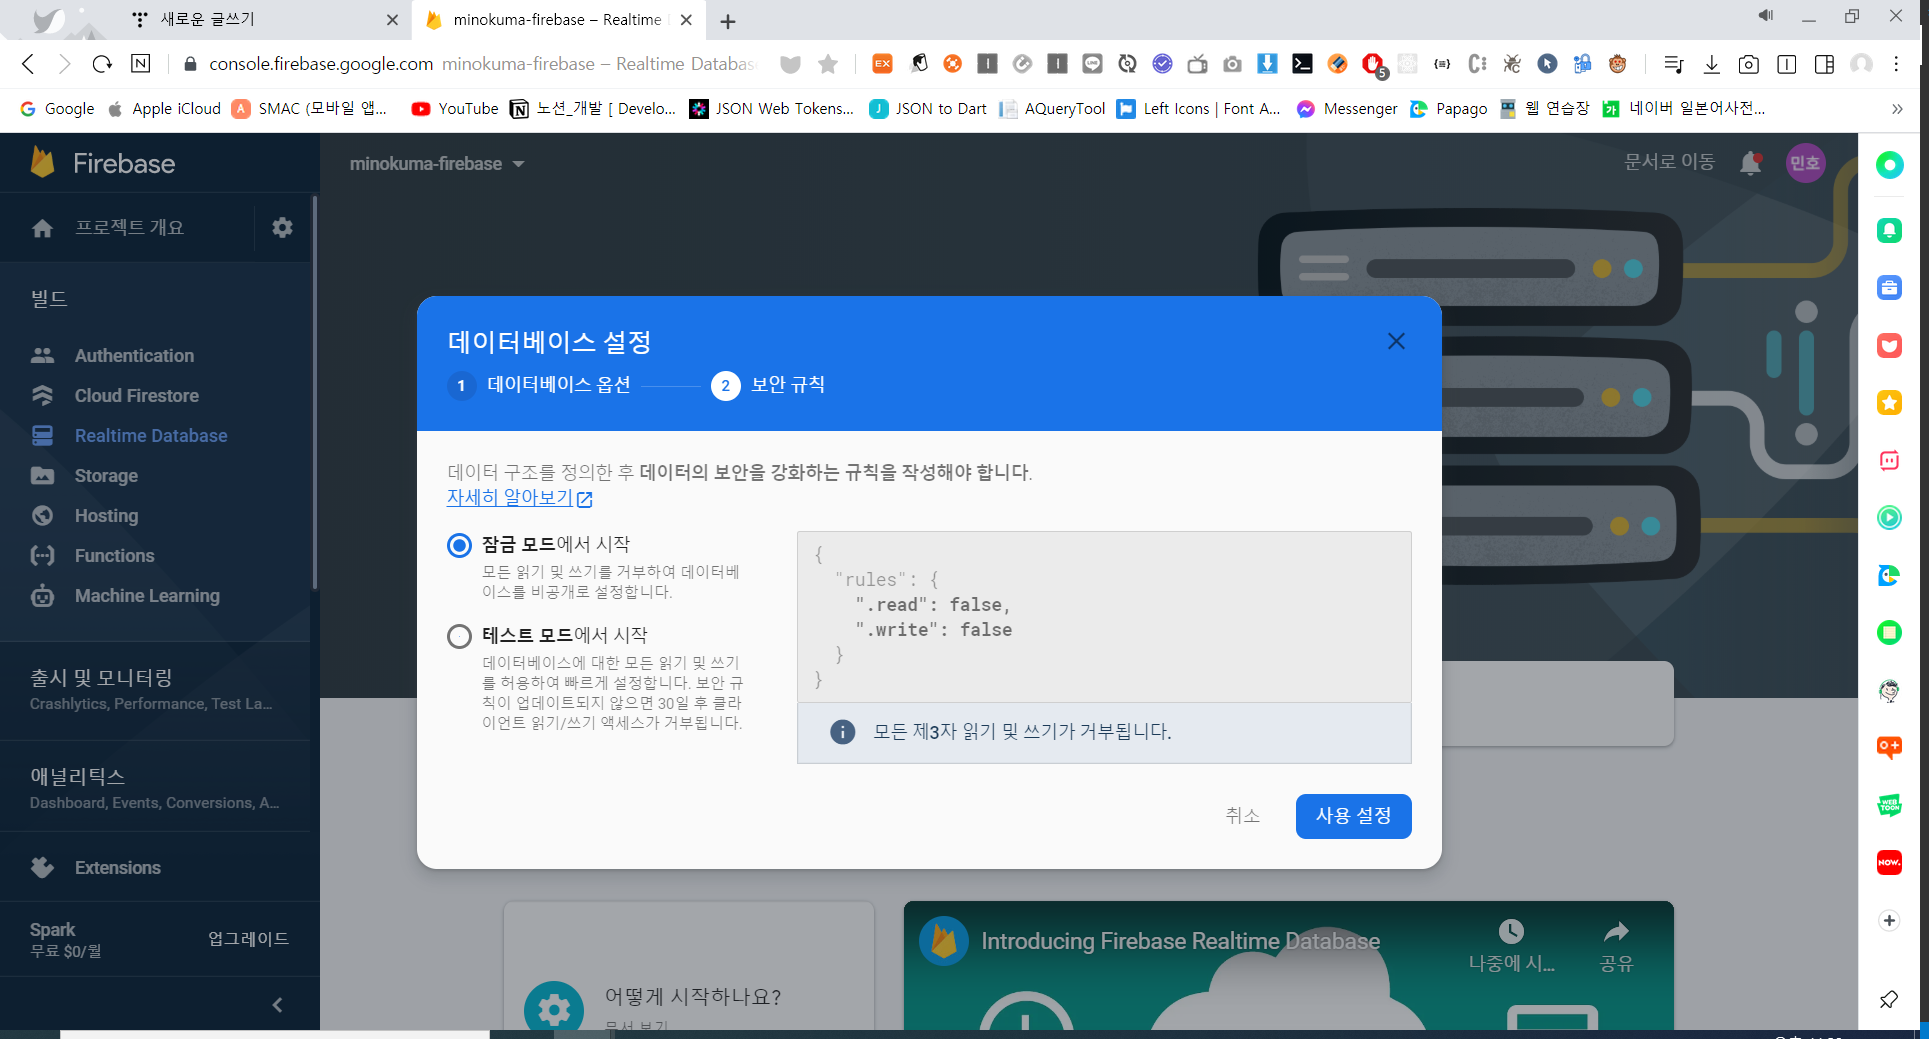Viewport: 1929px width, 1039px height.
Task: Click the screenshot camera toolbar icon
Action: click(1749, 64)
